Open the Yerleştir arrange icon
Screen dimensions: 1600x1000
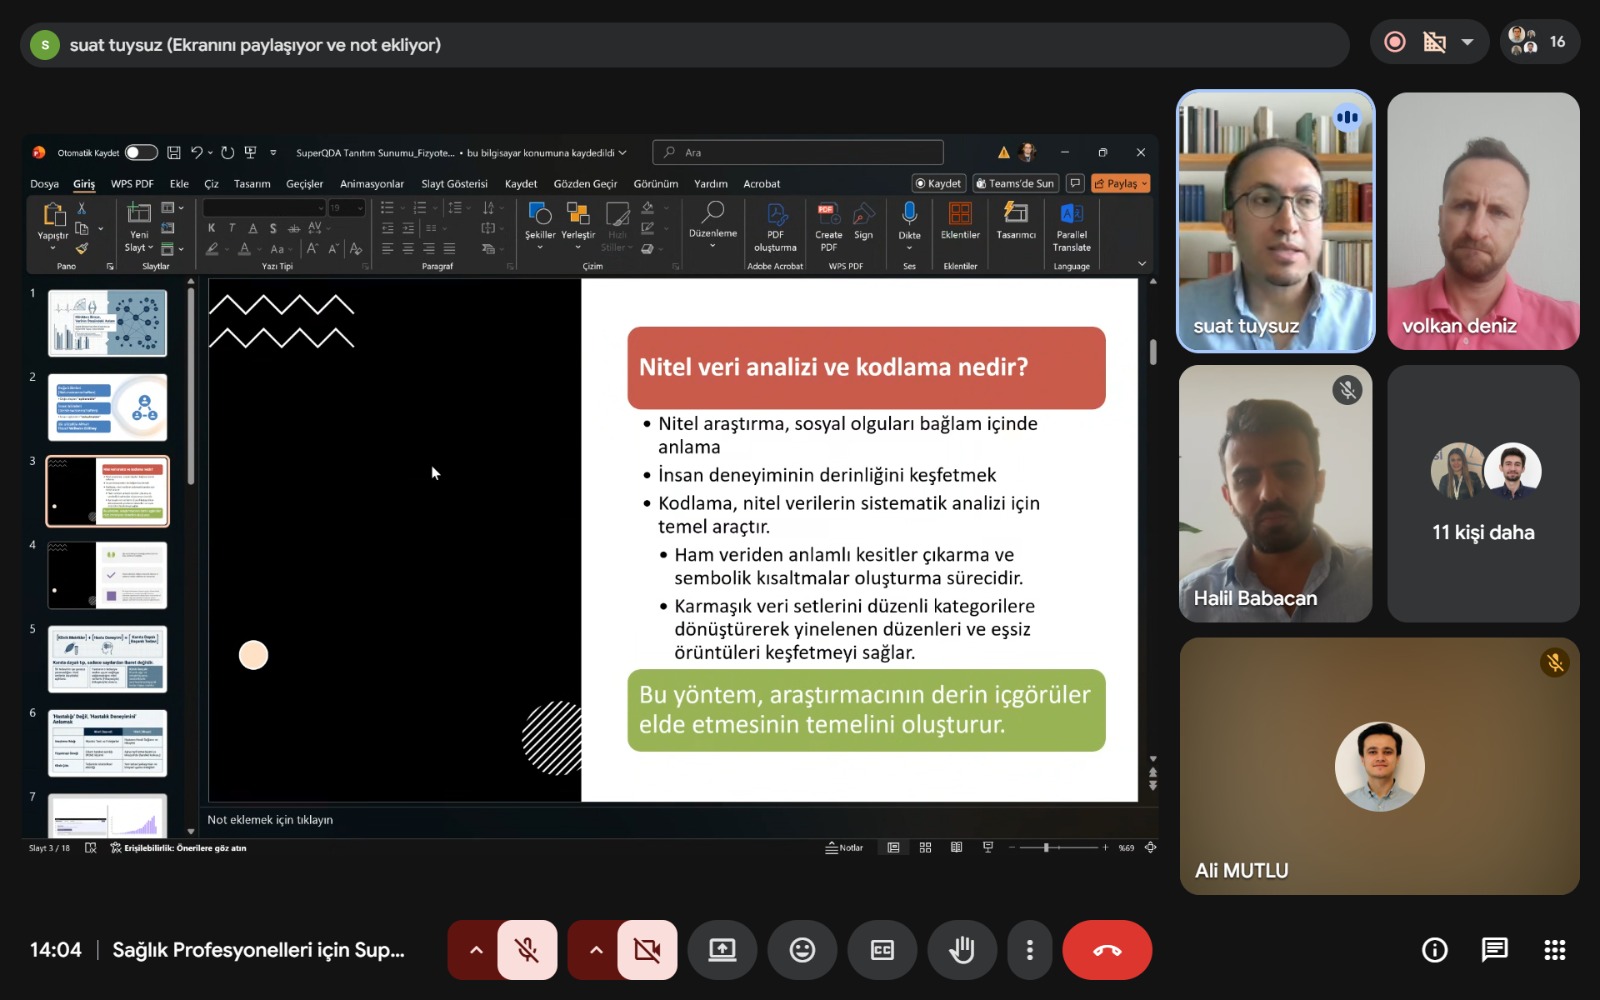click(578, 213)
